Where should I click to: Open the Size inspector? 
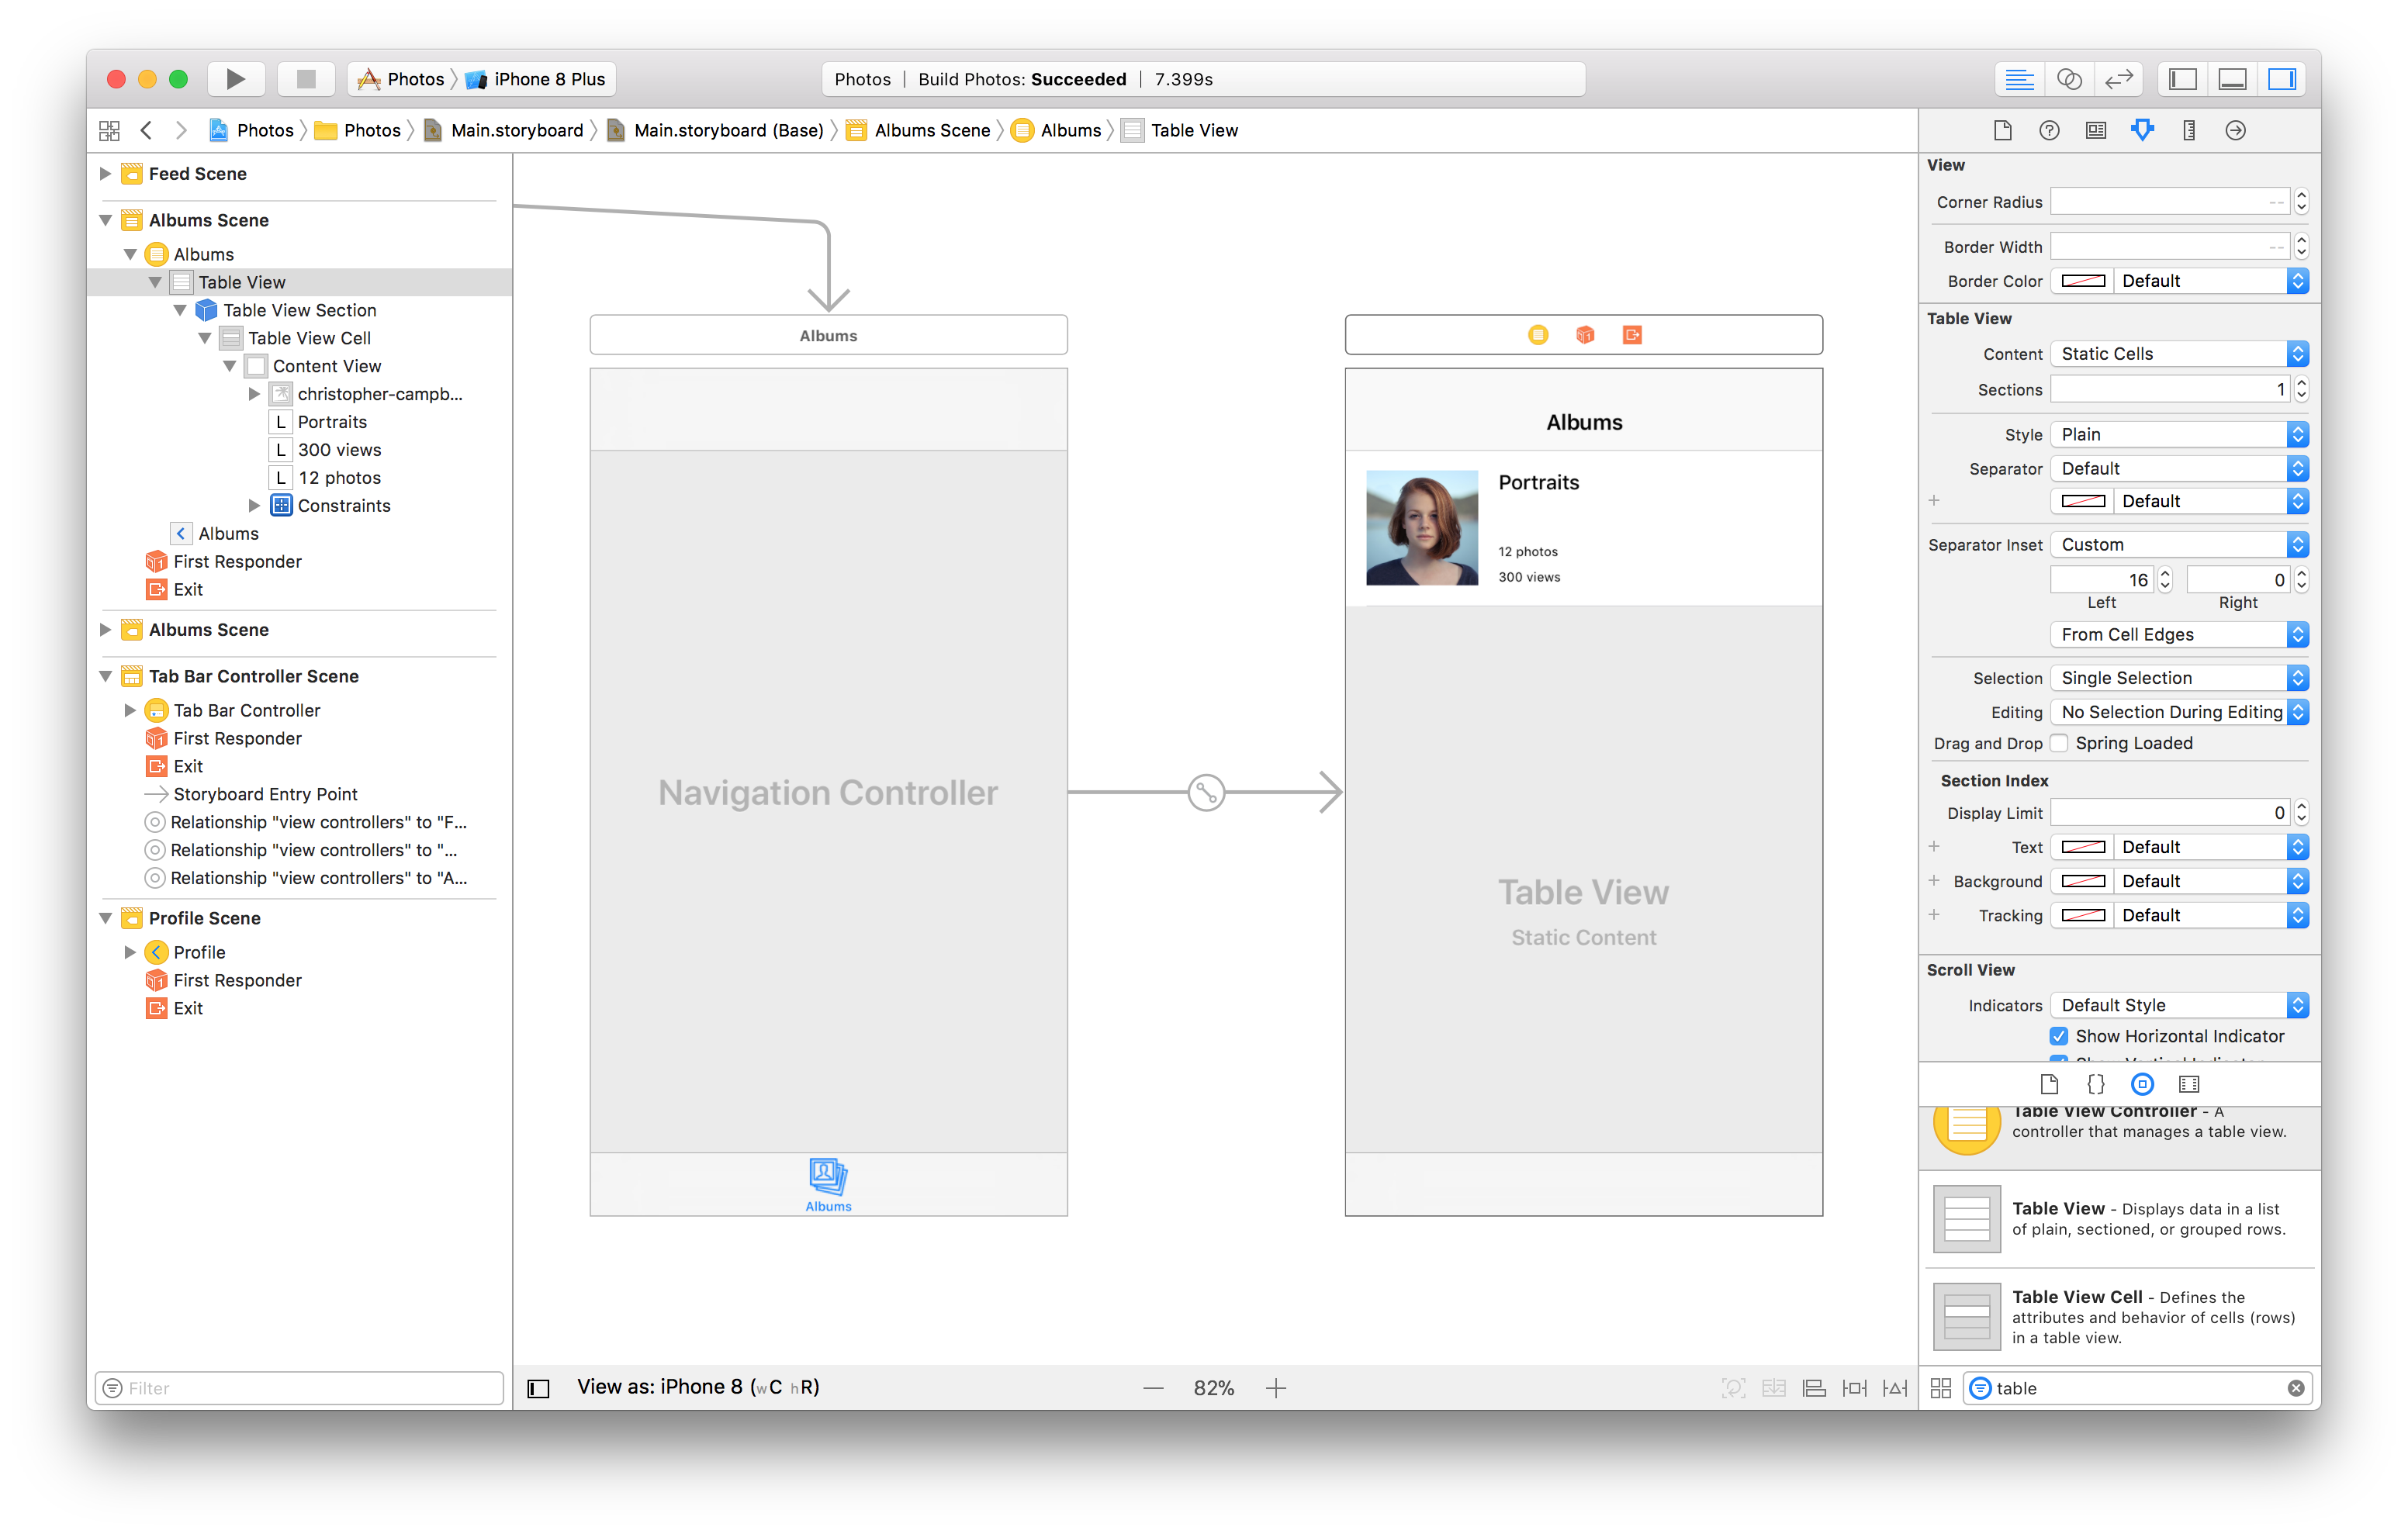coord(2189,130)
